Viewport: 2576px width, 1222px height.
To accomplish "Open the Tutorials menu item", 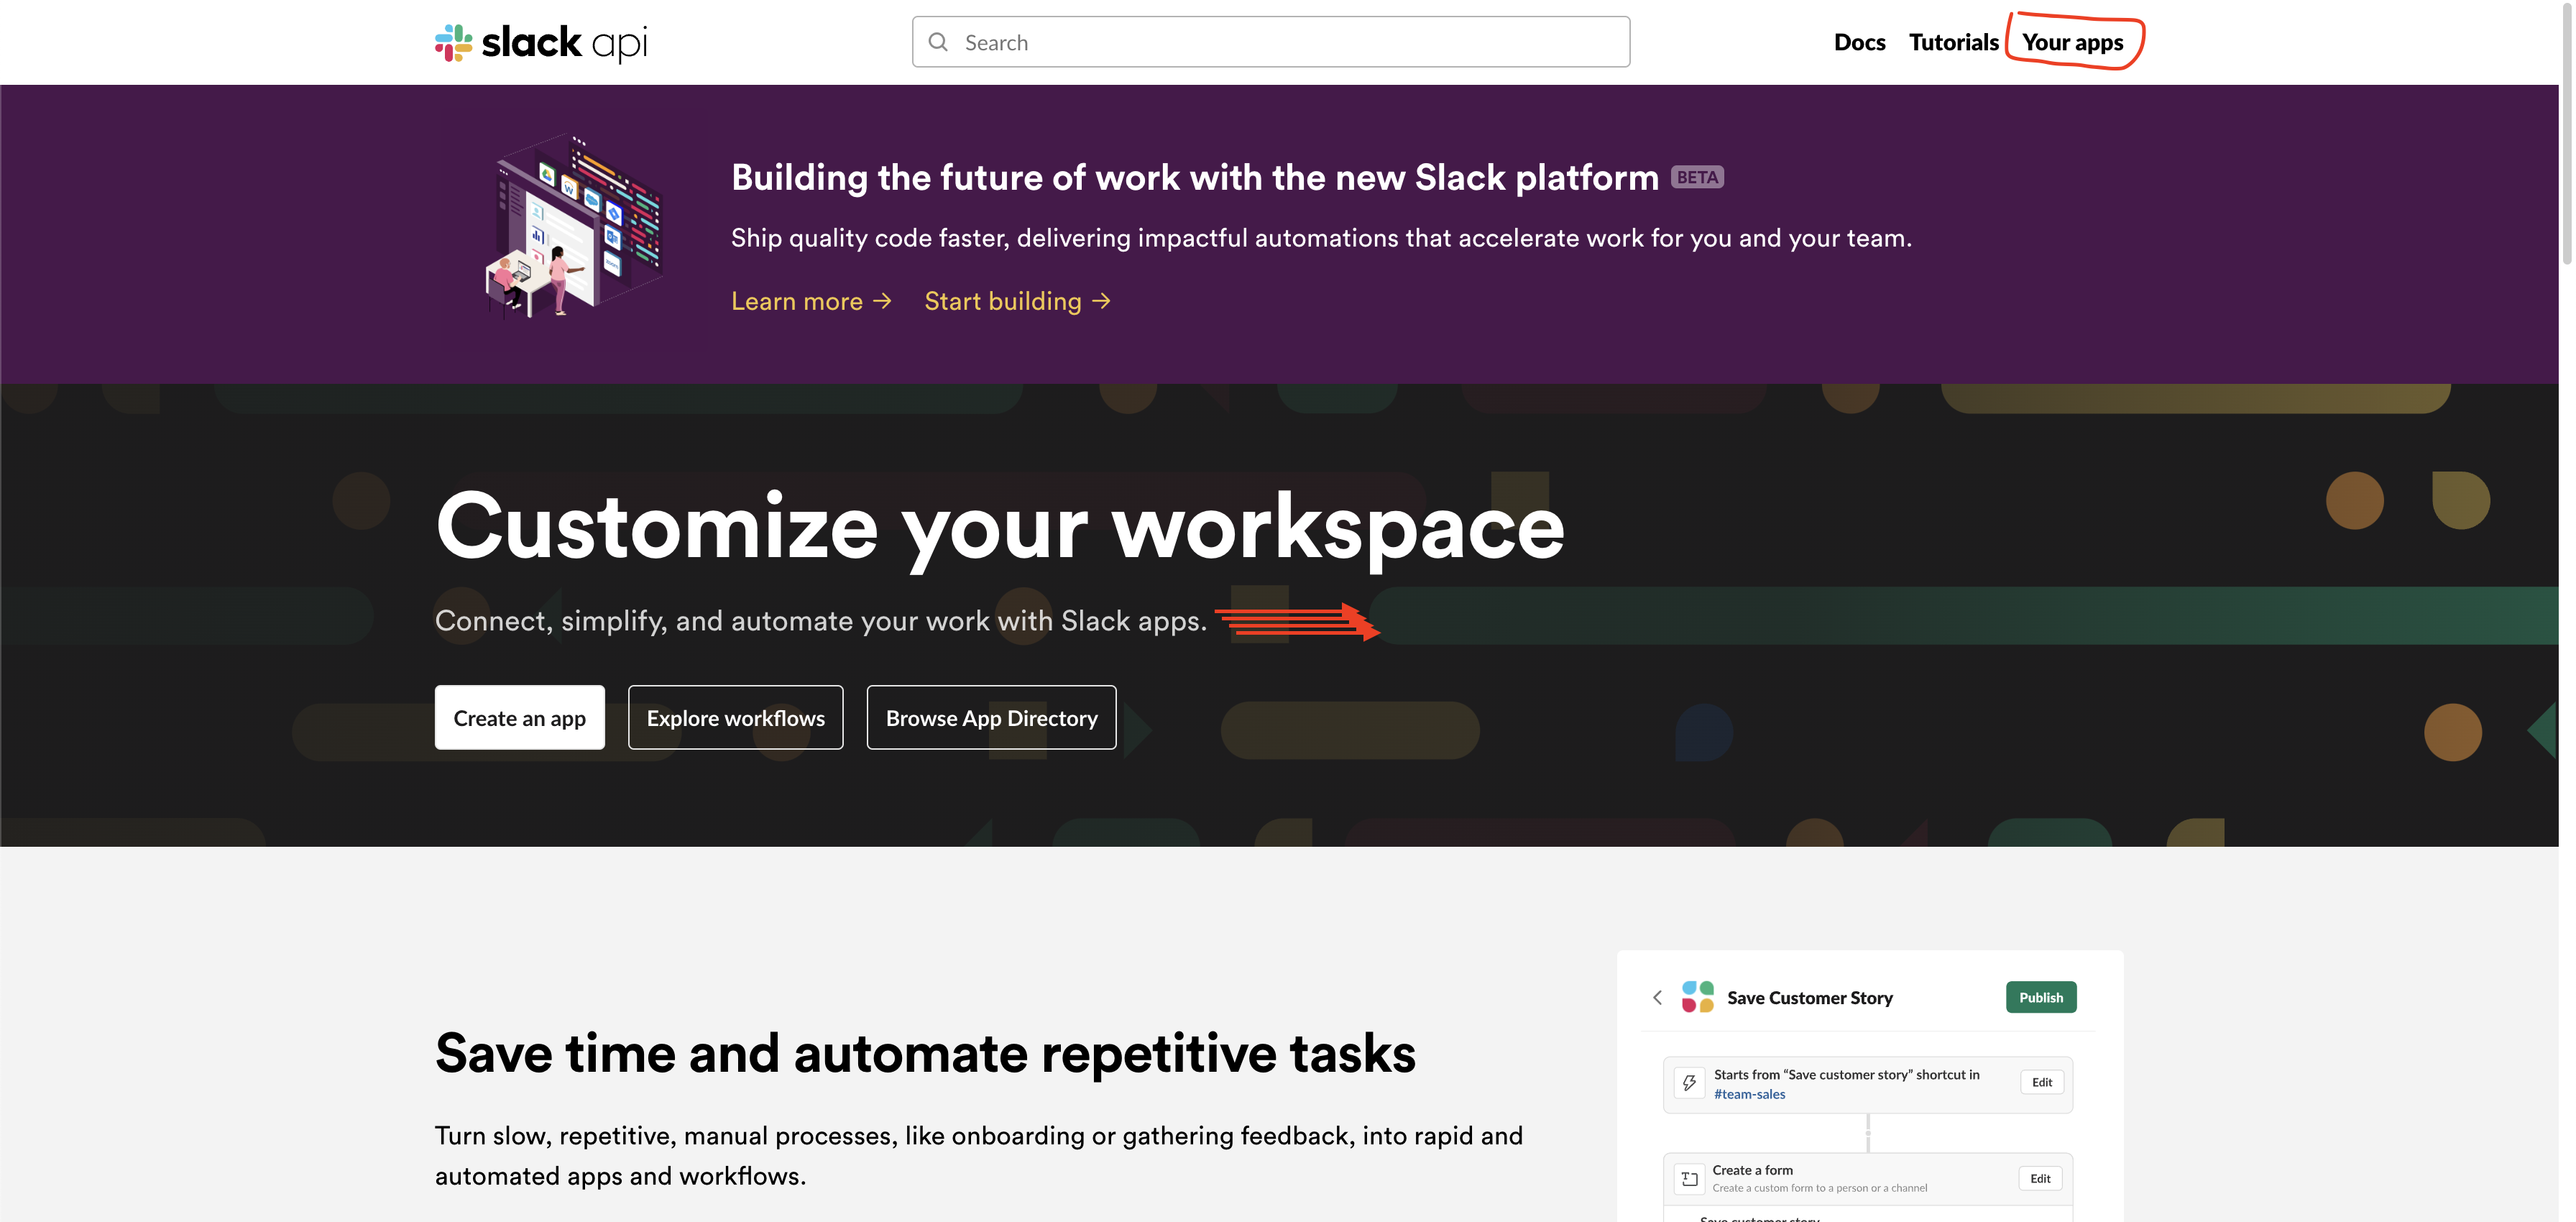I will (1953, 42).
